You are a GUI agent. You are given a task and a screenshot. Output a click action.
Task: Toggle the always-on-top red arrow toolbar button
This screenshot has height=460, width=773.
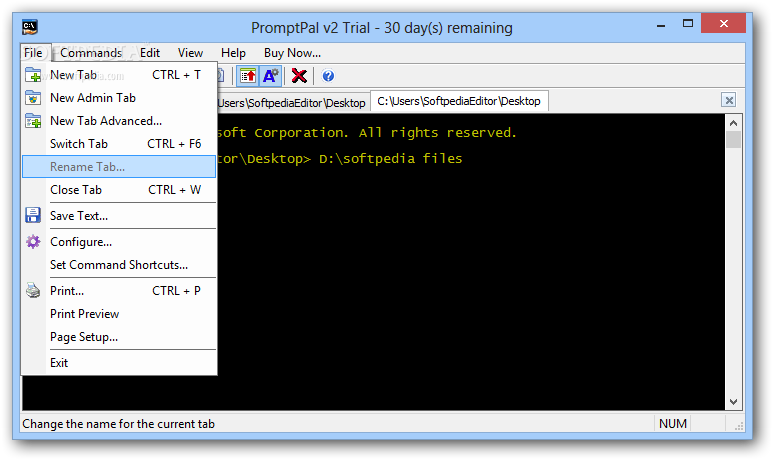[x=248, y=76]
